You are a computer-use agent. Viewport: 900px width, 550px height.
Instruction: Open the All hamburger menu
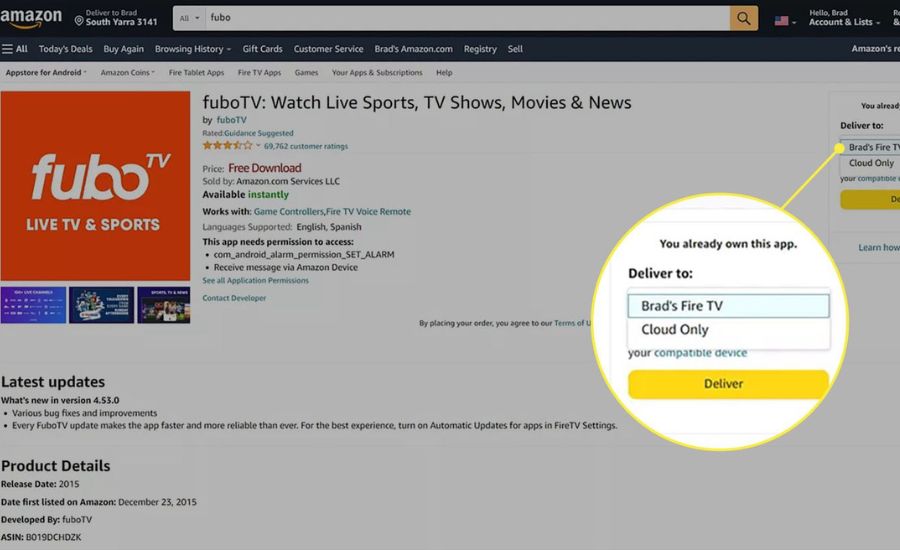click(x=14, y=49)
